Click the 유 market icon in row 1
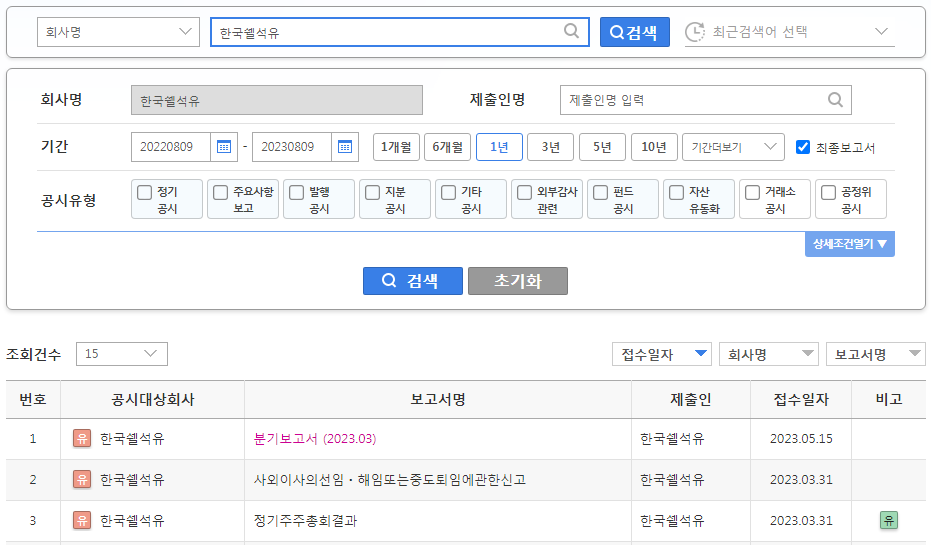Screen dimensions: 931x545 pos(82,439)
